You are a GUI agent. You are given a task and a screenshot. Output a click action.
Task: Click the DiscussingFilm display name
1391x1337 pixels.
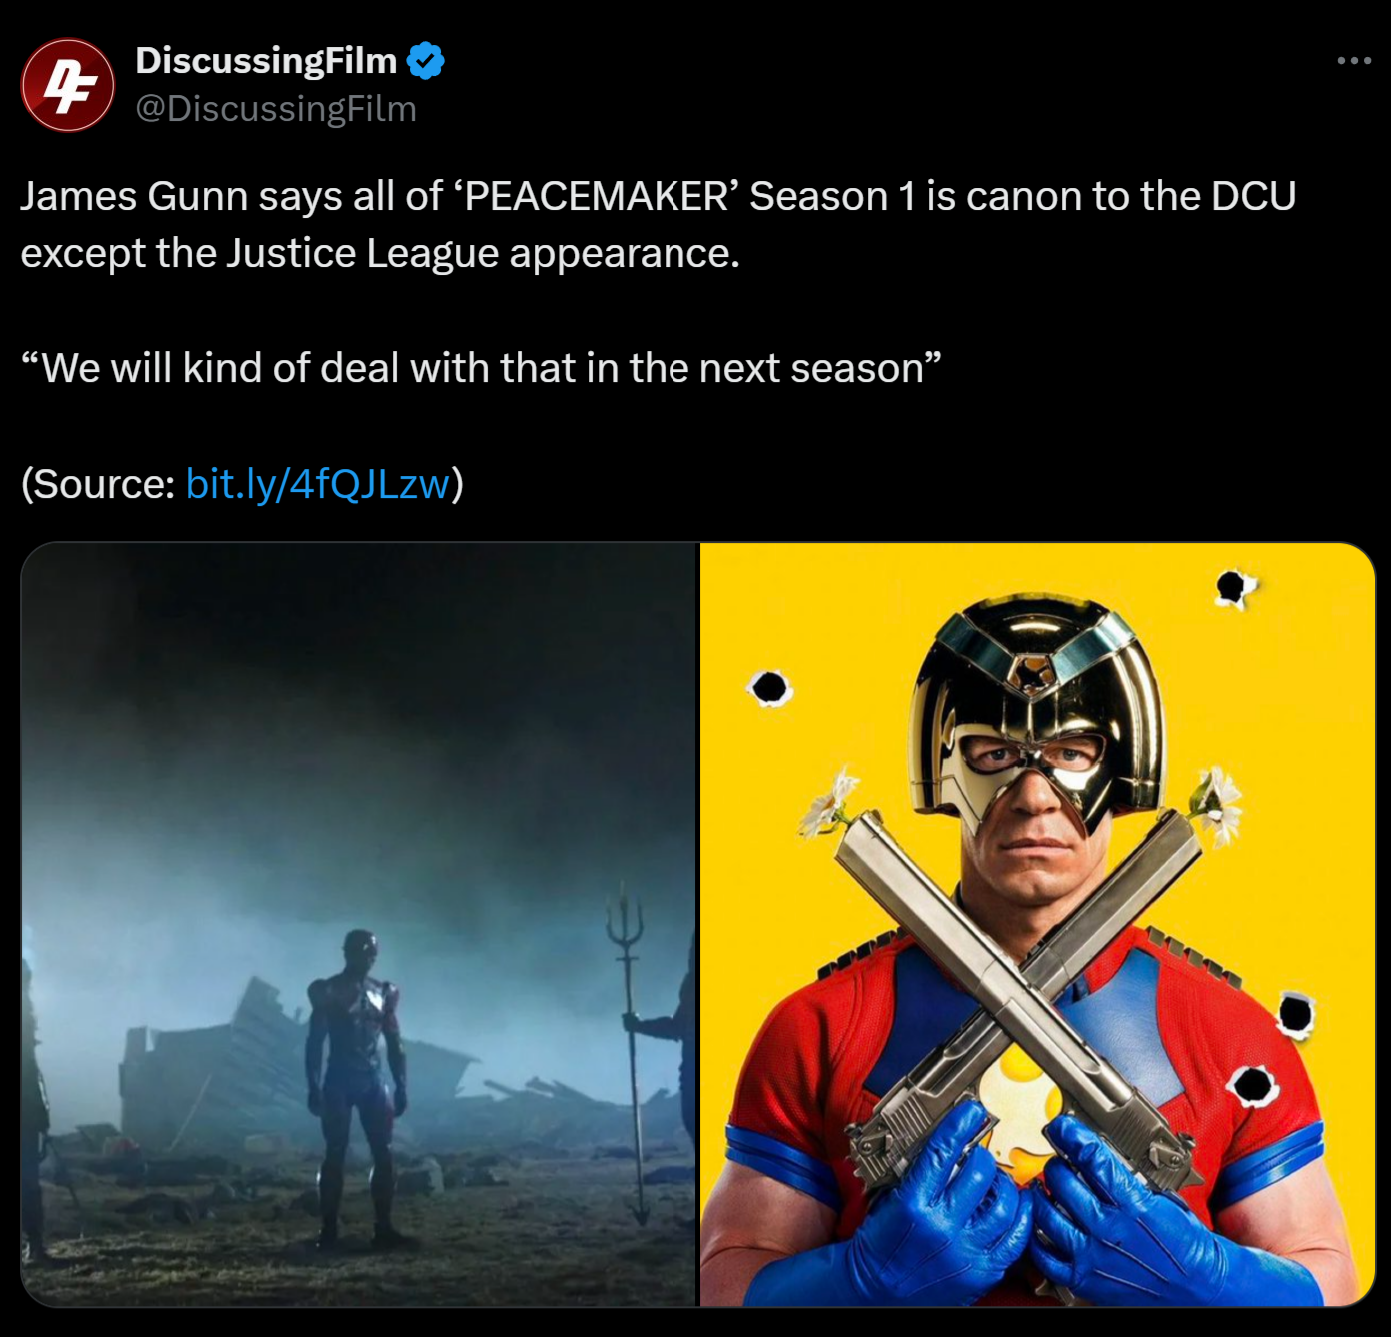tap(266, 60)
